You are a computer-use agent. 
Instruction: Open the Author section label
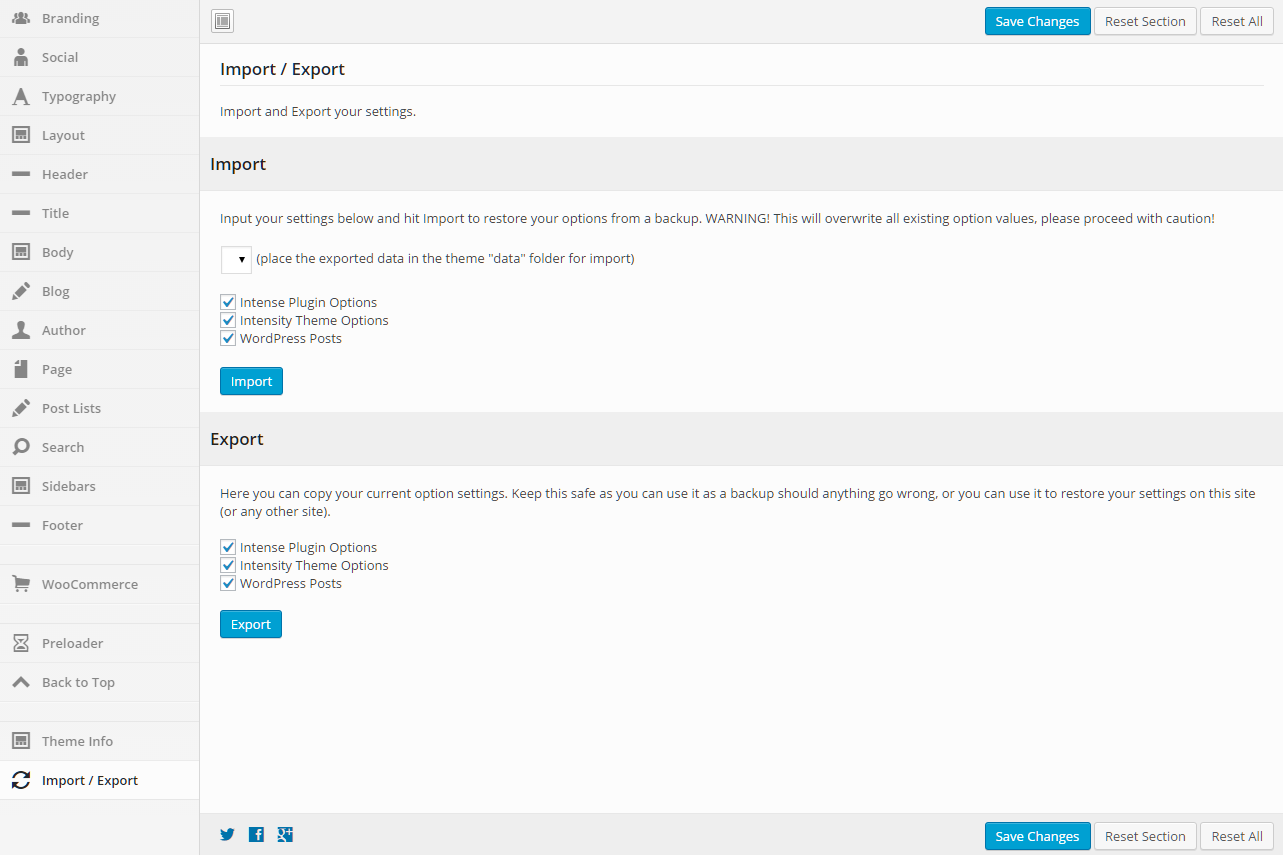click(x=64, y=330)
